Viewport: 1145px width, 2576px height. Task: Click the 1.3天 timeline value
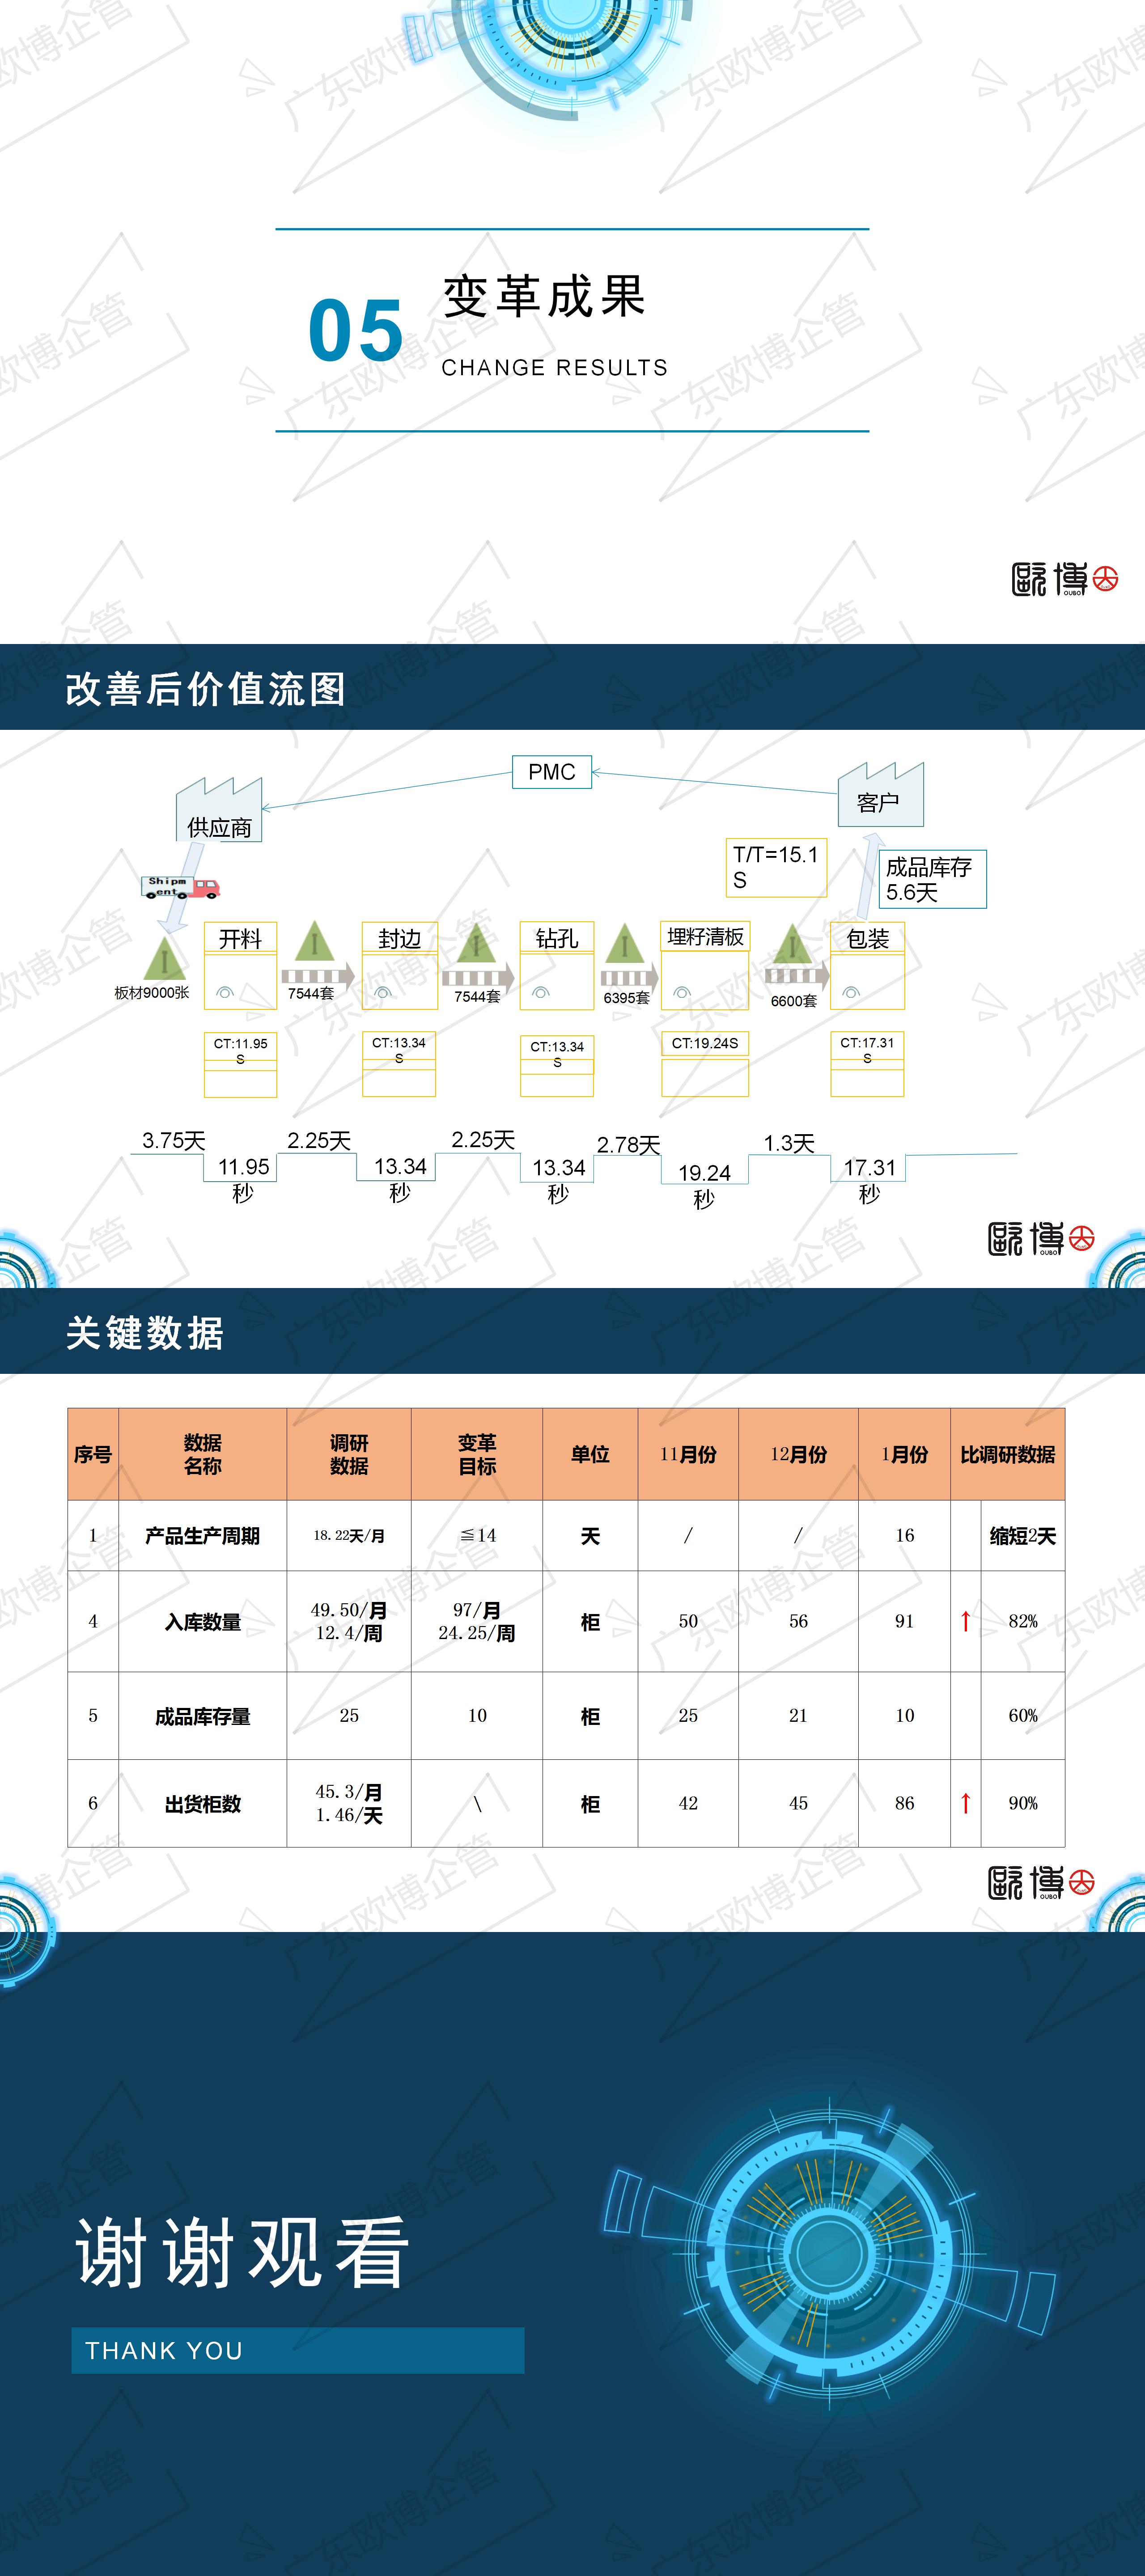point(789,1143)
